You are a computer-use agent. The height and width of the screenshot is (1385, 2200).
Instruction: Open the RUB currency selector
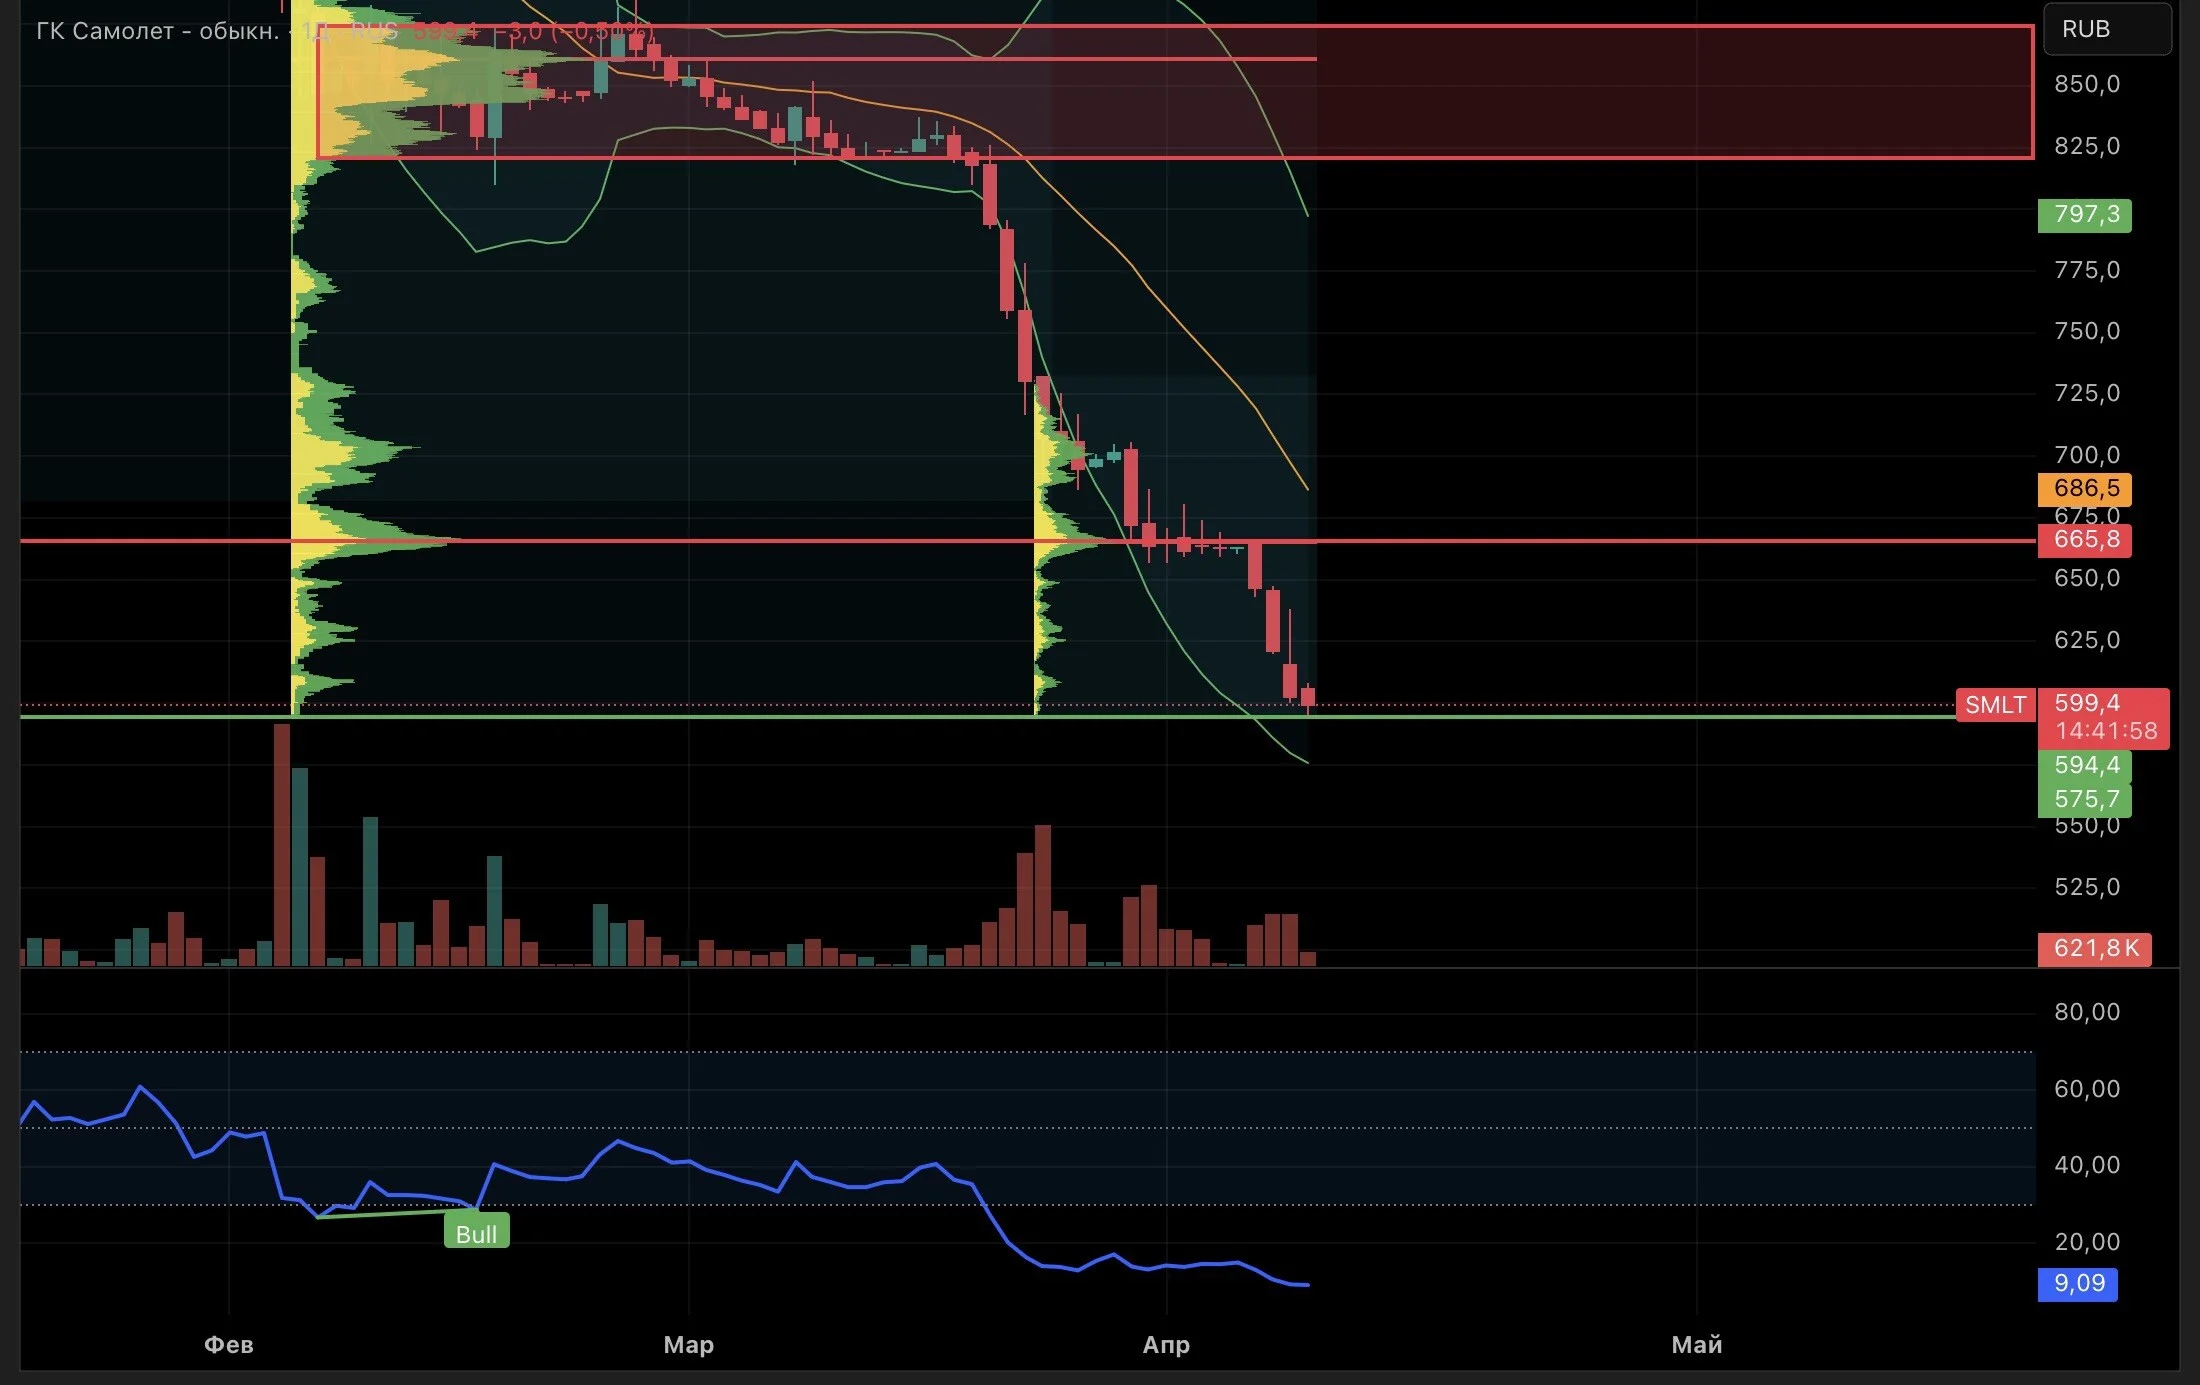point(2107,29)
